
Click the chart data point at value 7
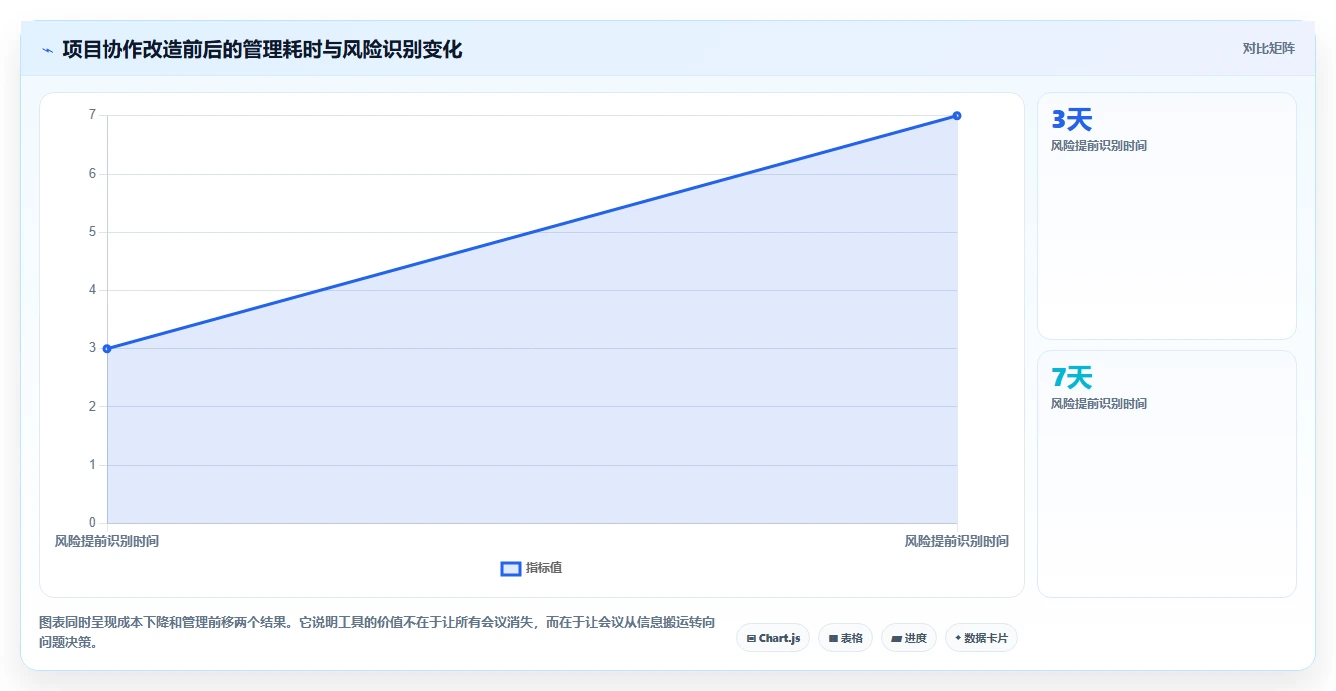pyautogui.click(x=957, y=116)
